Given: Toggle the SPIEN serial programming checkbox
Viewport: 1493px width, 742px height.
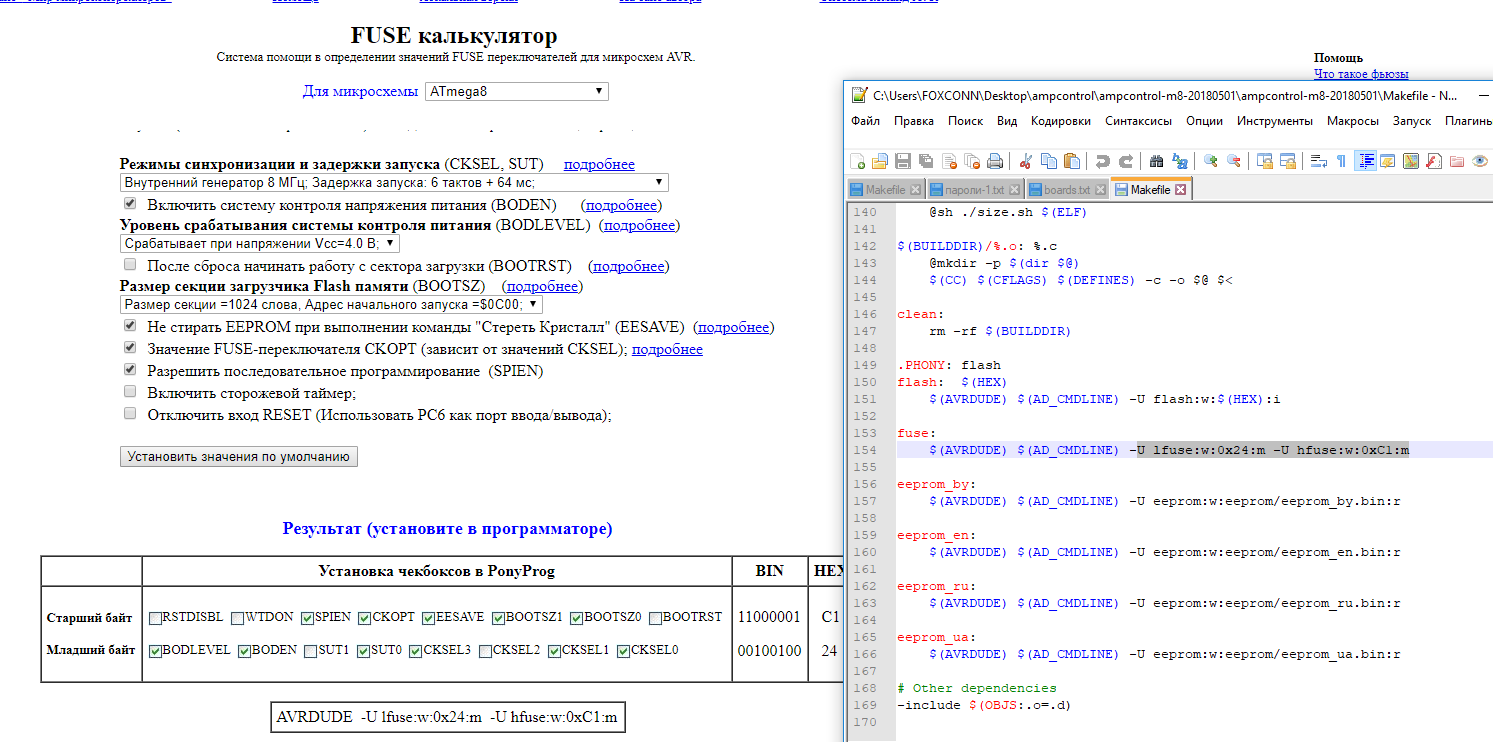Looking at the screenshot, I should 130,370.
